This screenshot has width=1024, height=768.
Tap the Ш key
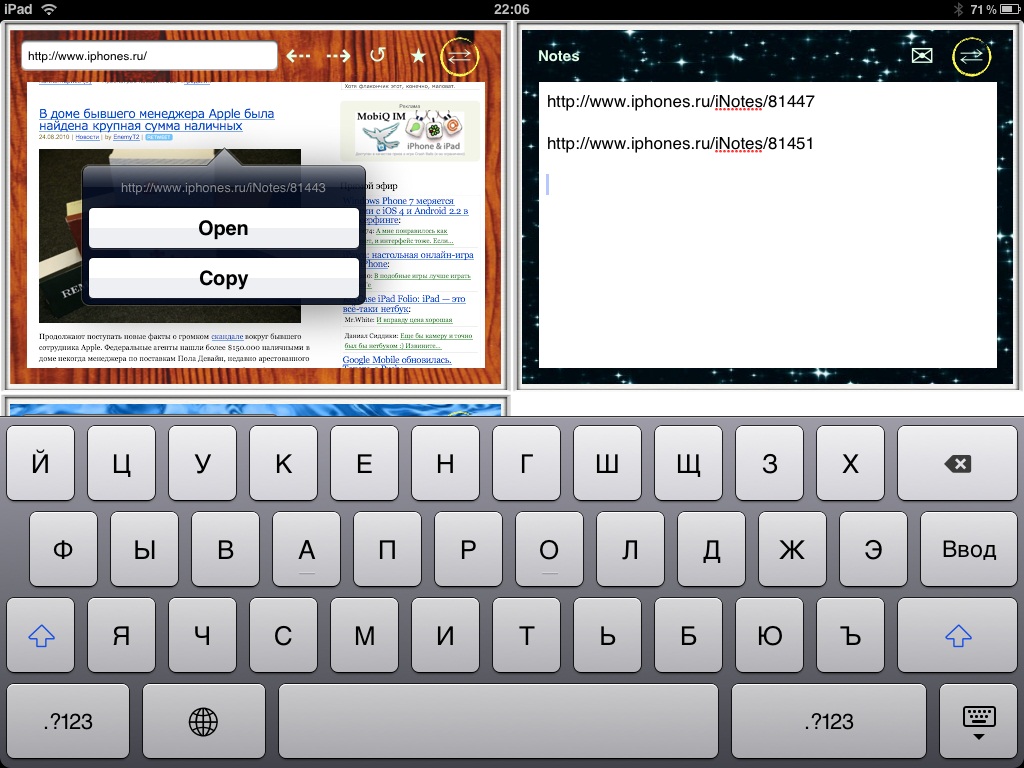pos(607,463)
